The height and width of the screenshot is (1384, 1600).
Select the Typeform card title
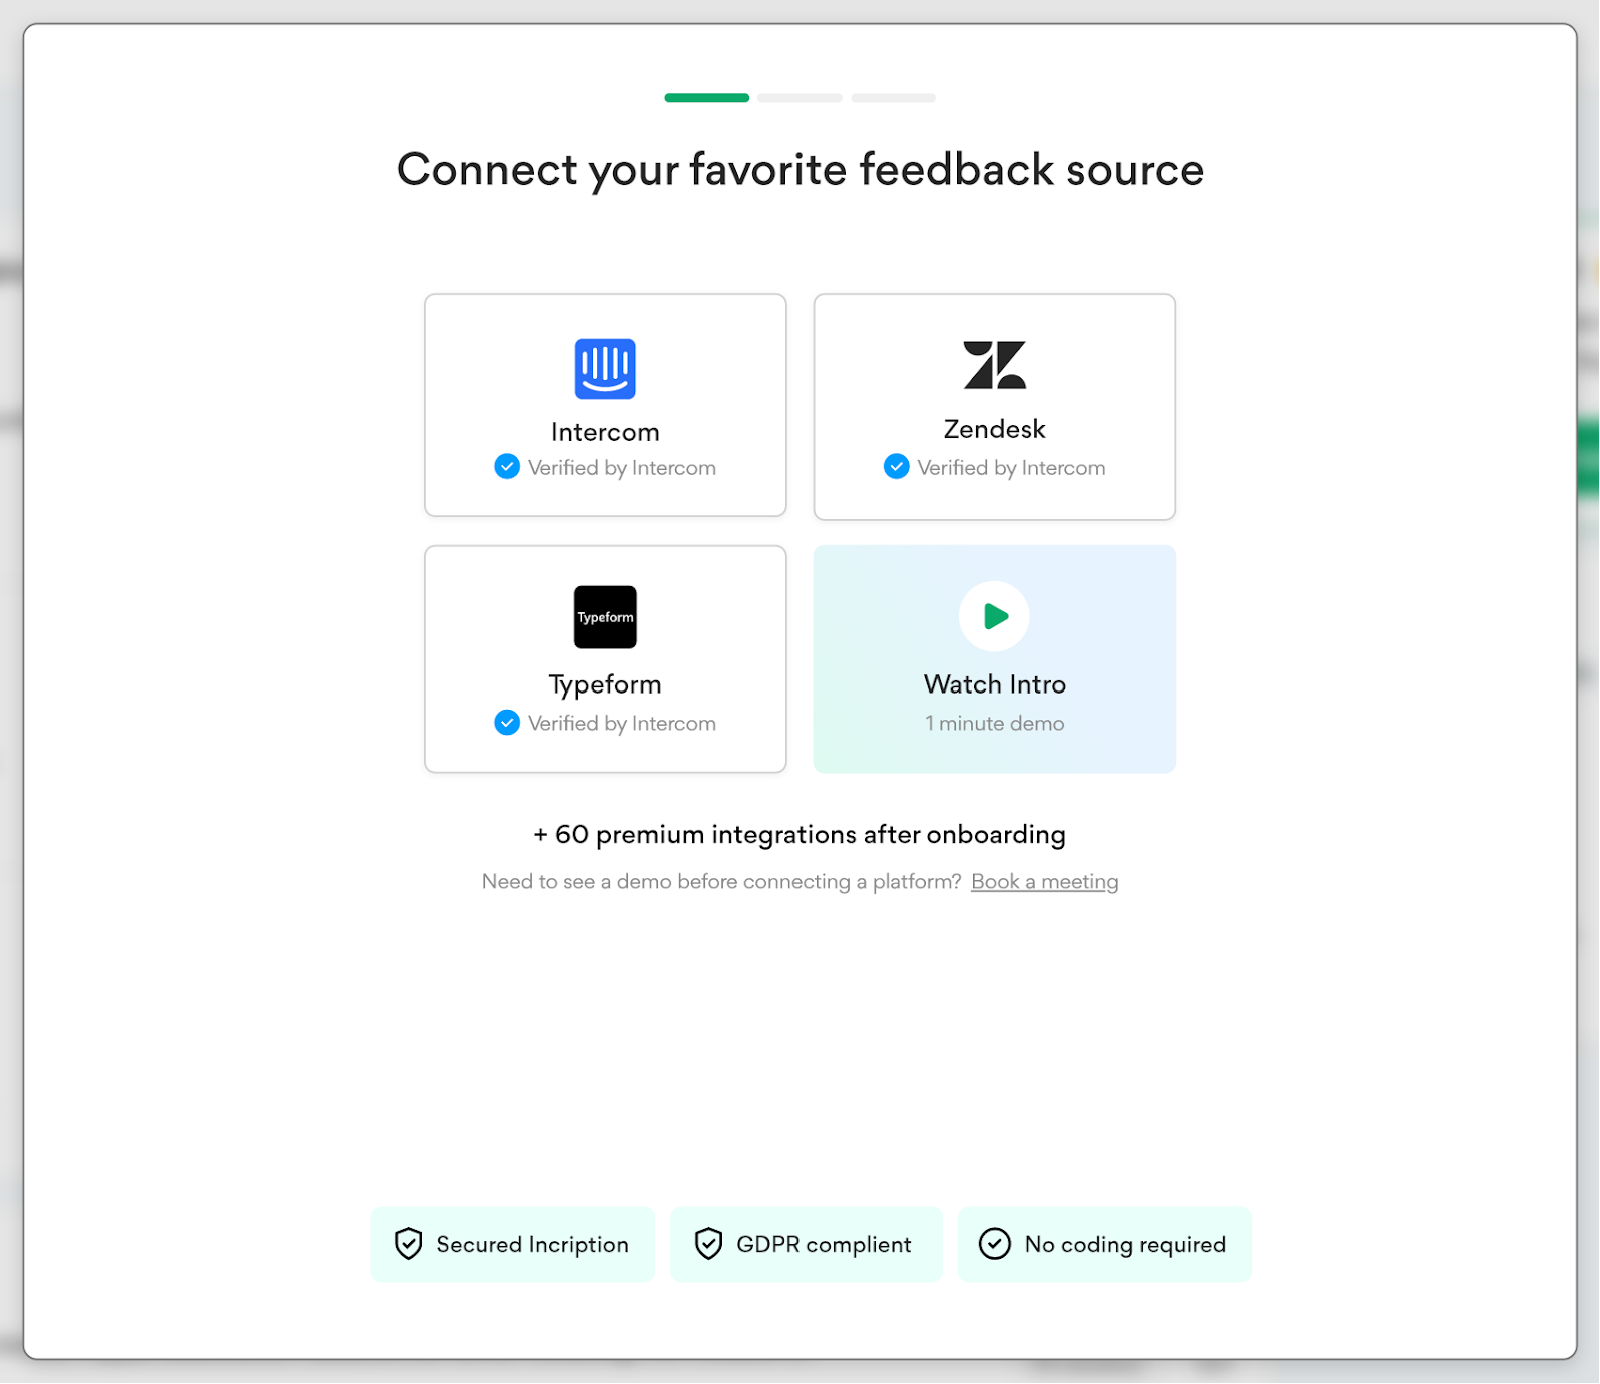pyautogui.click(x=605, y=685)
